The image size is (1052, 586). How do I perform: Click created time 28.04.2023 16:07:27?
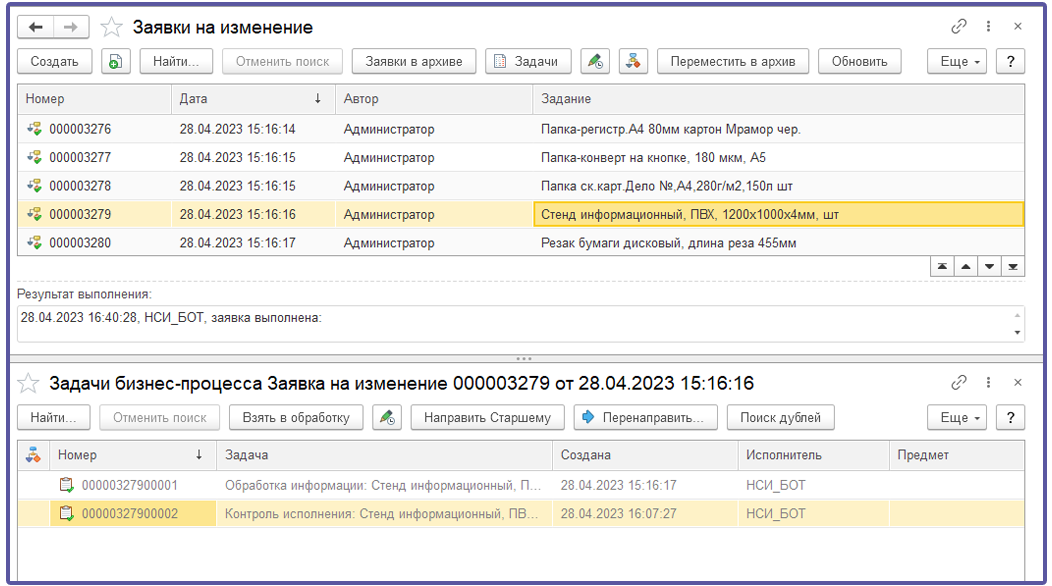coord(645,514)
